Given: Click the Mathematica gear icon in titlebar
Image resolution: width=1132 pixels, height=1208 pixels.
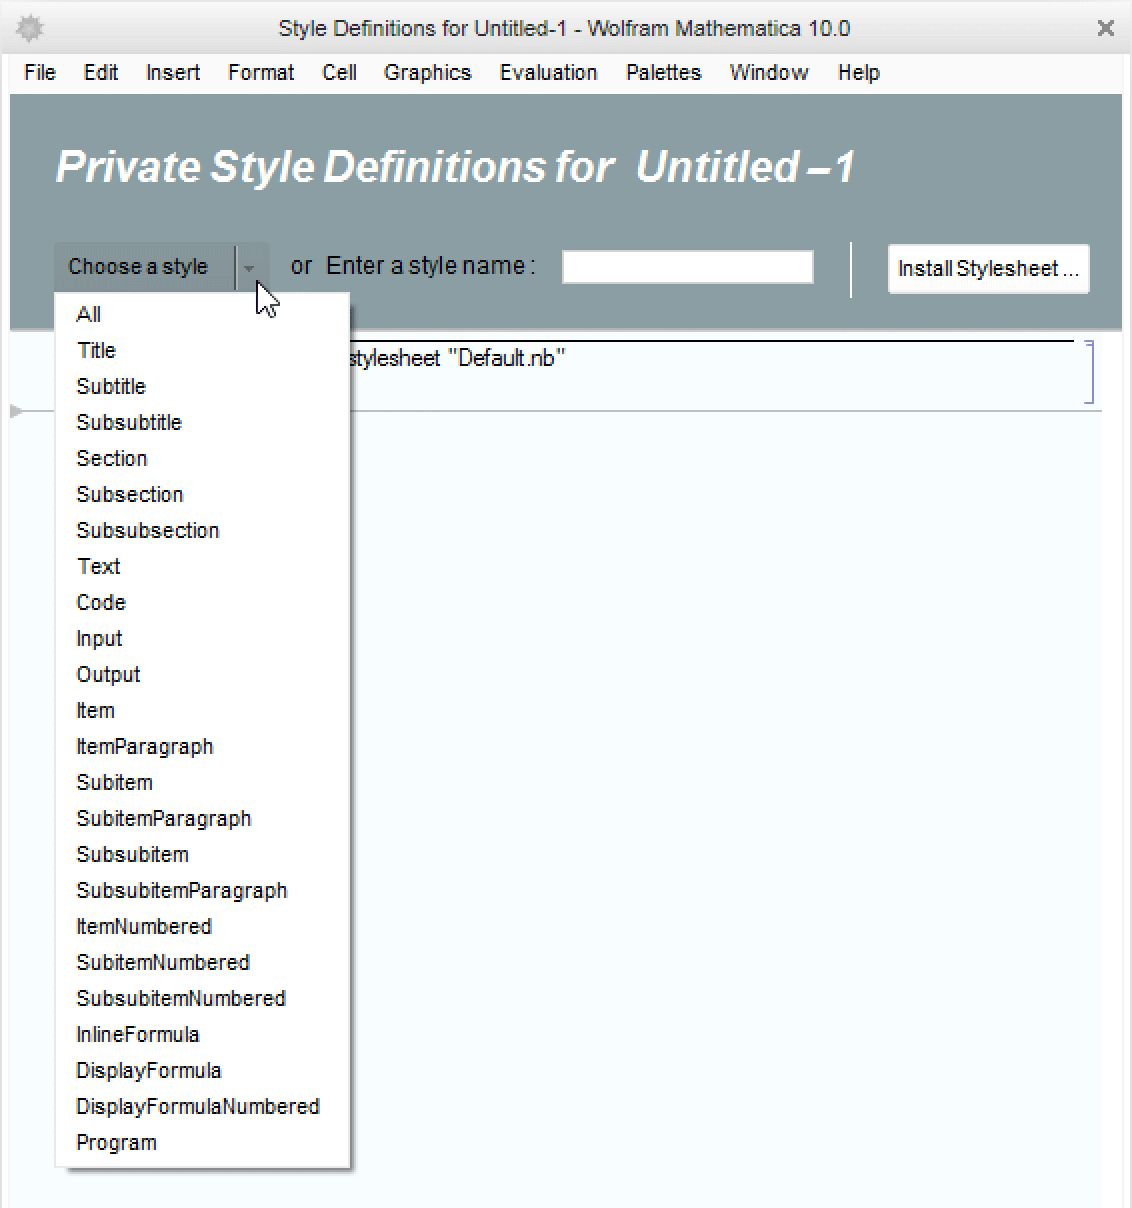Looking at the screenshot, I should pyautogui.click(x=29, y=28).
